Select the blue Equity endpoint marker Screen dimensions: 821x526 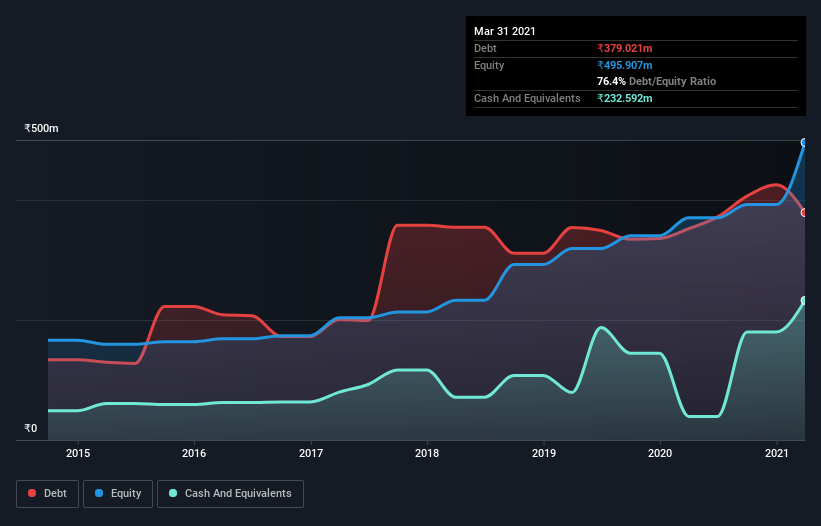804,142
